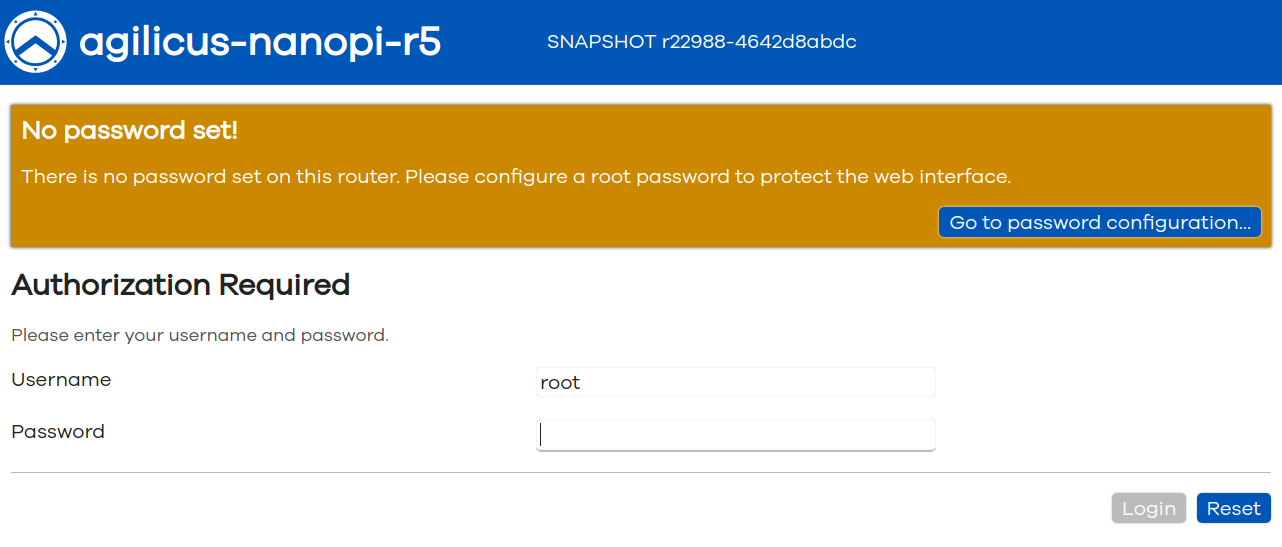Click the horizontal divider above Login button

pos(640,472)
